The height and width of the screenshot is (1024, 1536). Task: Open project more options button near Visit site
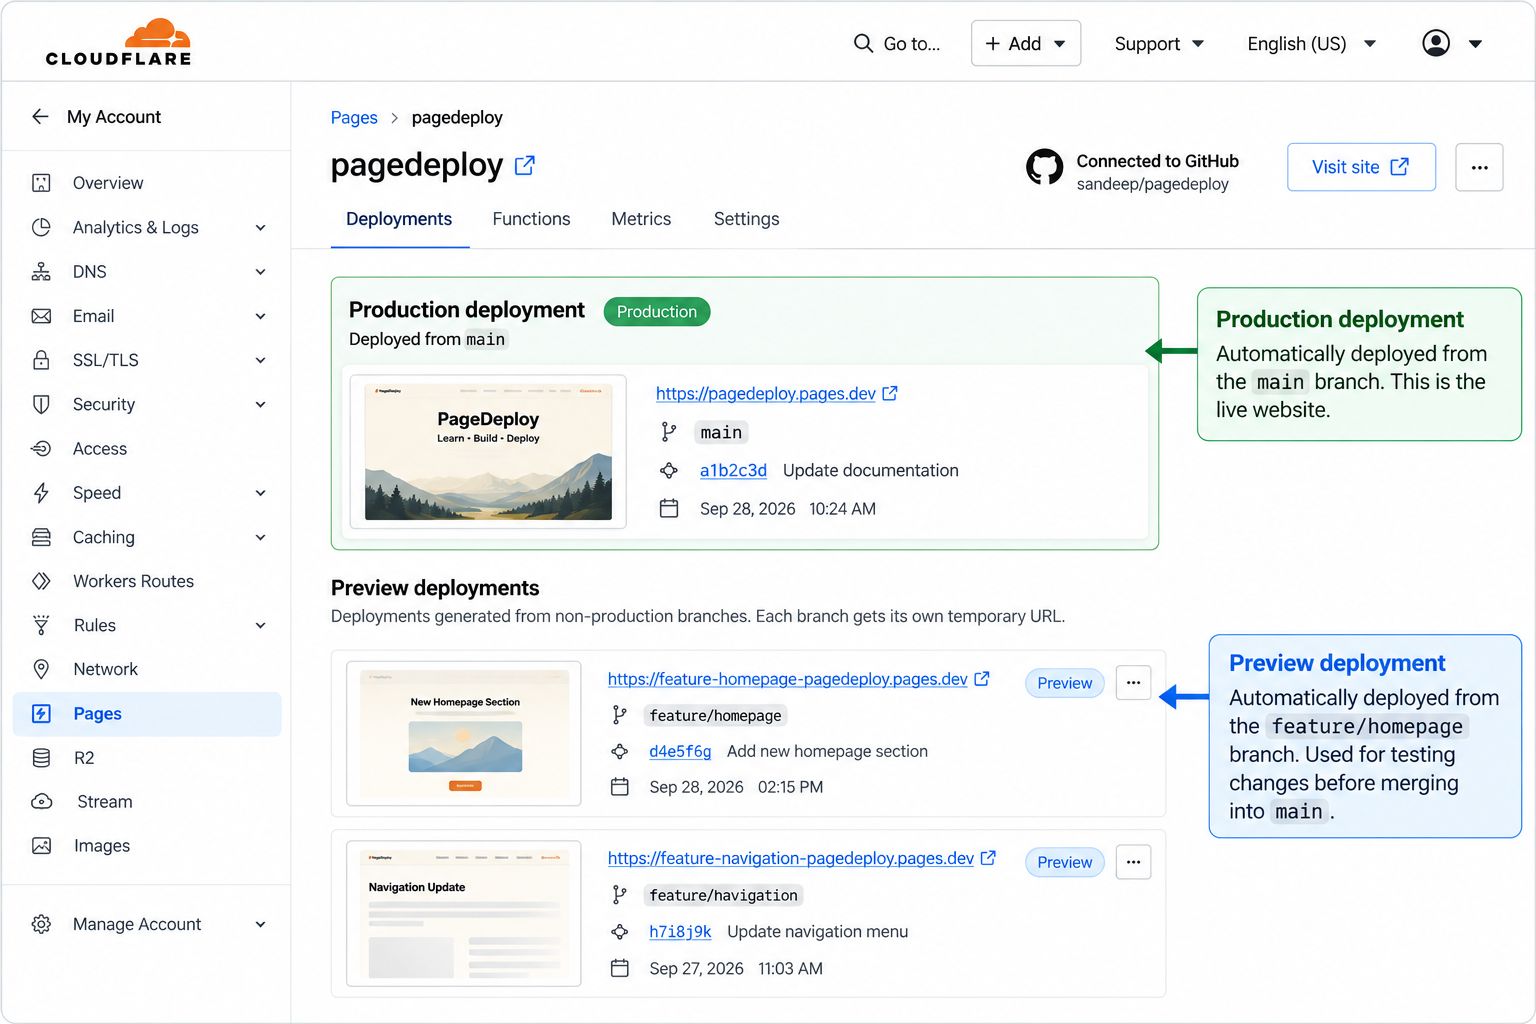[x=1479, y=167]
